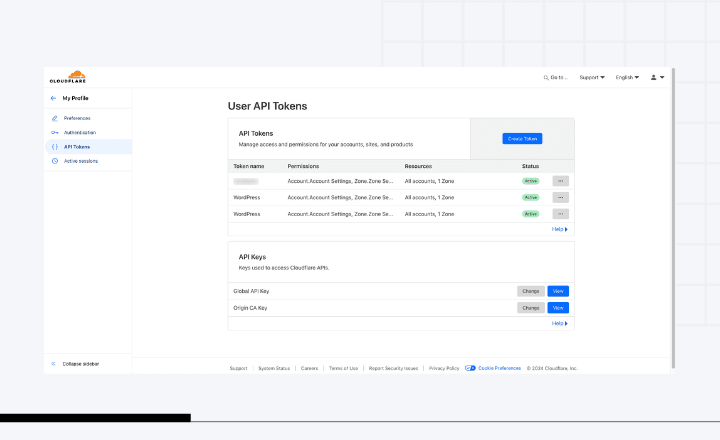Click the Go to search icon
The image size is (720, 440).
(x=547, y=77)
